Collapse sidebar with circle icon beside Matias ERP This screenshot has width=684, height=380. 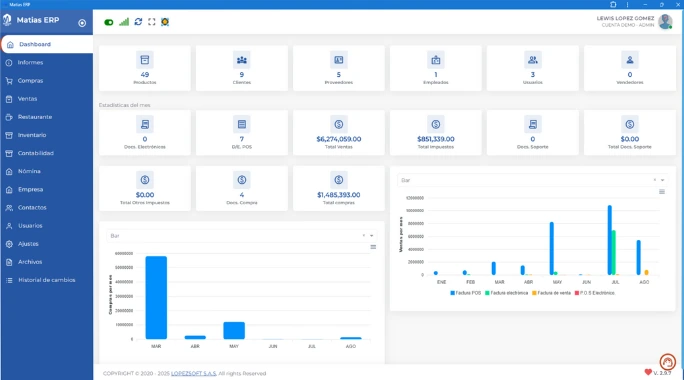(x=82, y=23)
